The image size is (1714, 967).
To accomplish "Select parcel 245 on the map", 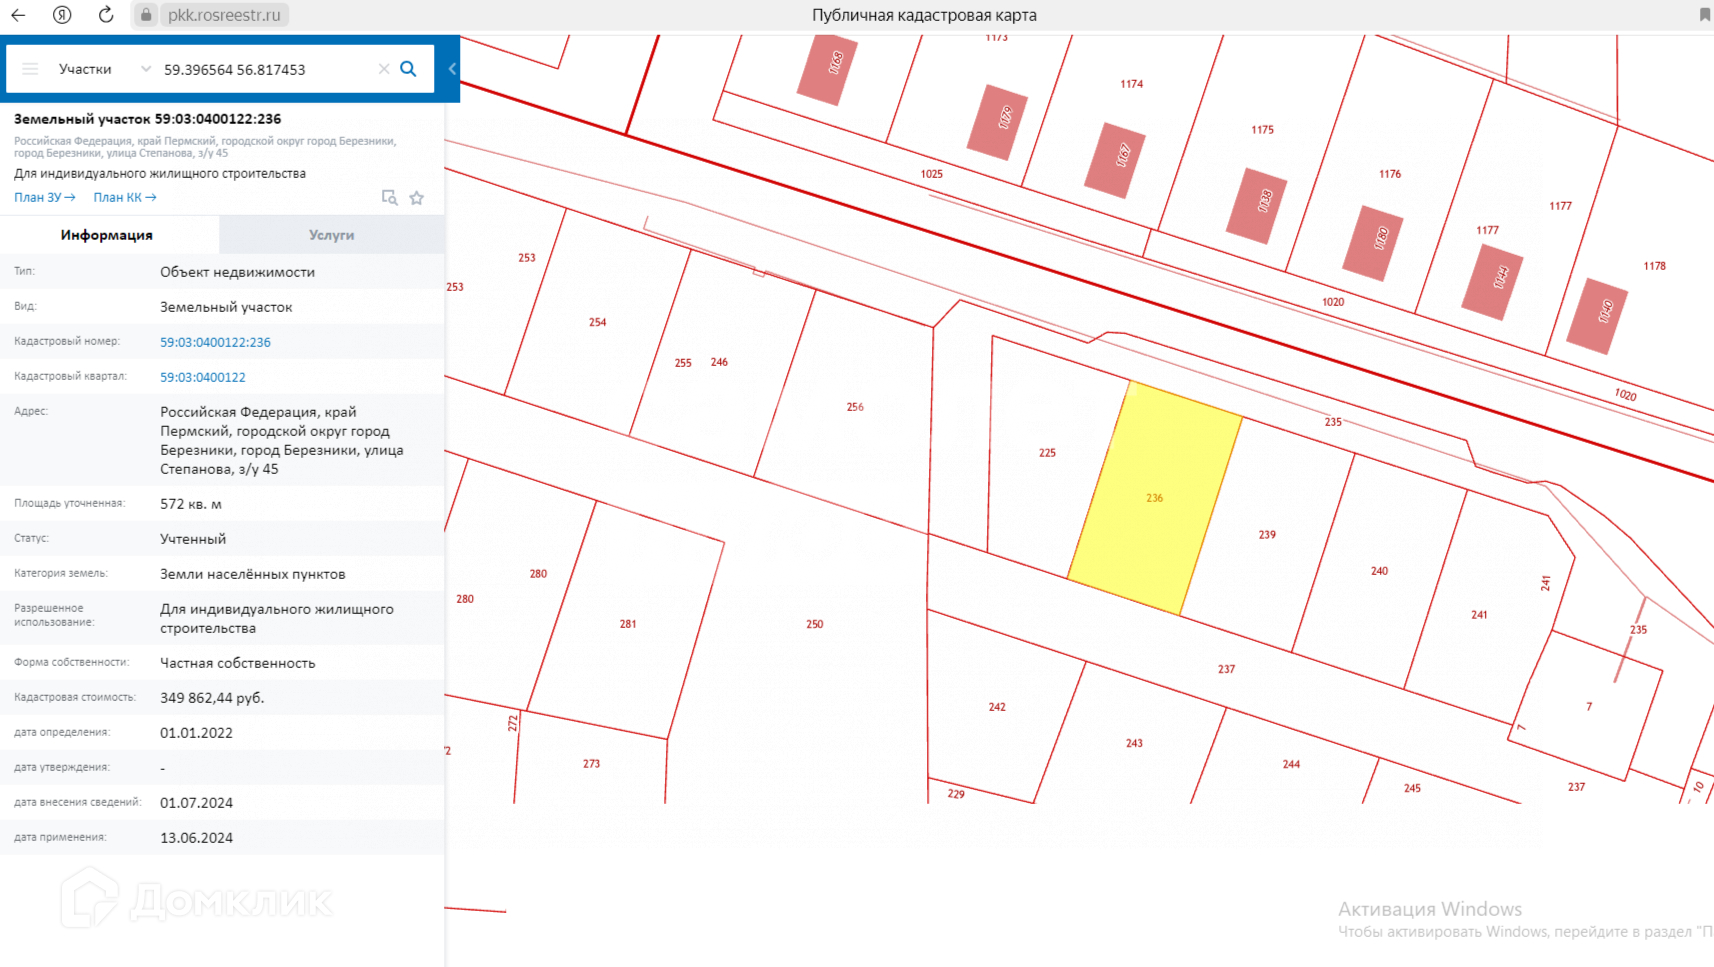I will [x=1412, y=788].
